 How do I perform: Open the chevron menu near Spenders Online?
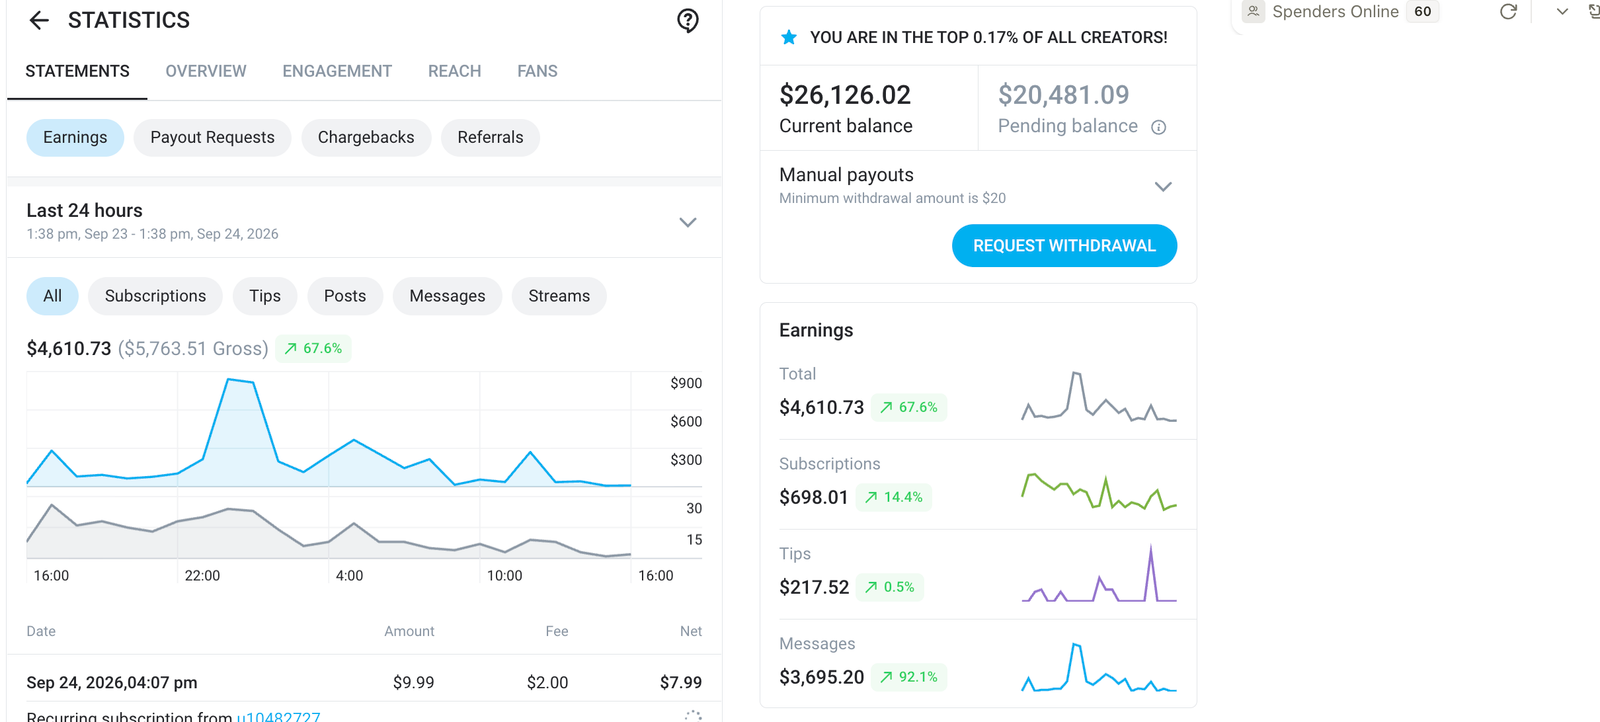click(1562, 12)
